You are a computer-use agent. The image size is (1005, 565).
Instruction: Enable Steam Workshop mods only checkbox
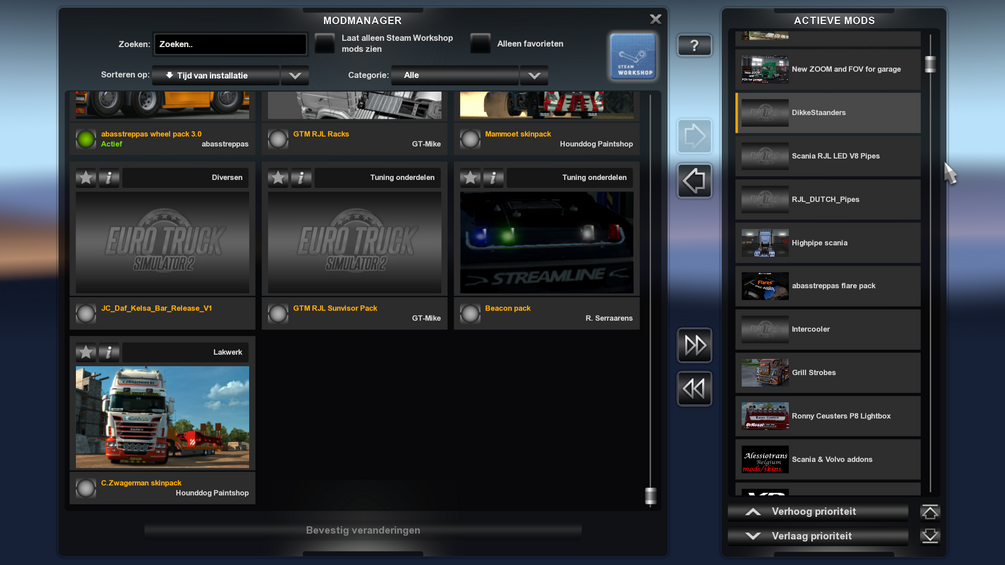point(325,44)
